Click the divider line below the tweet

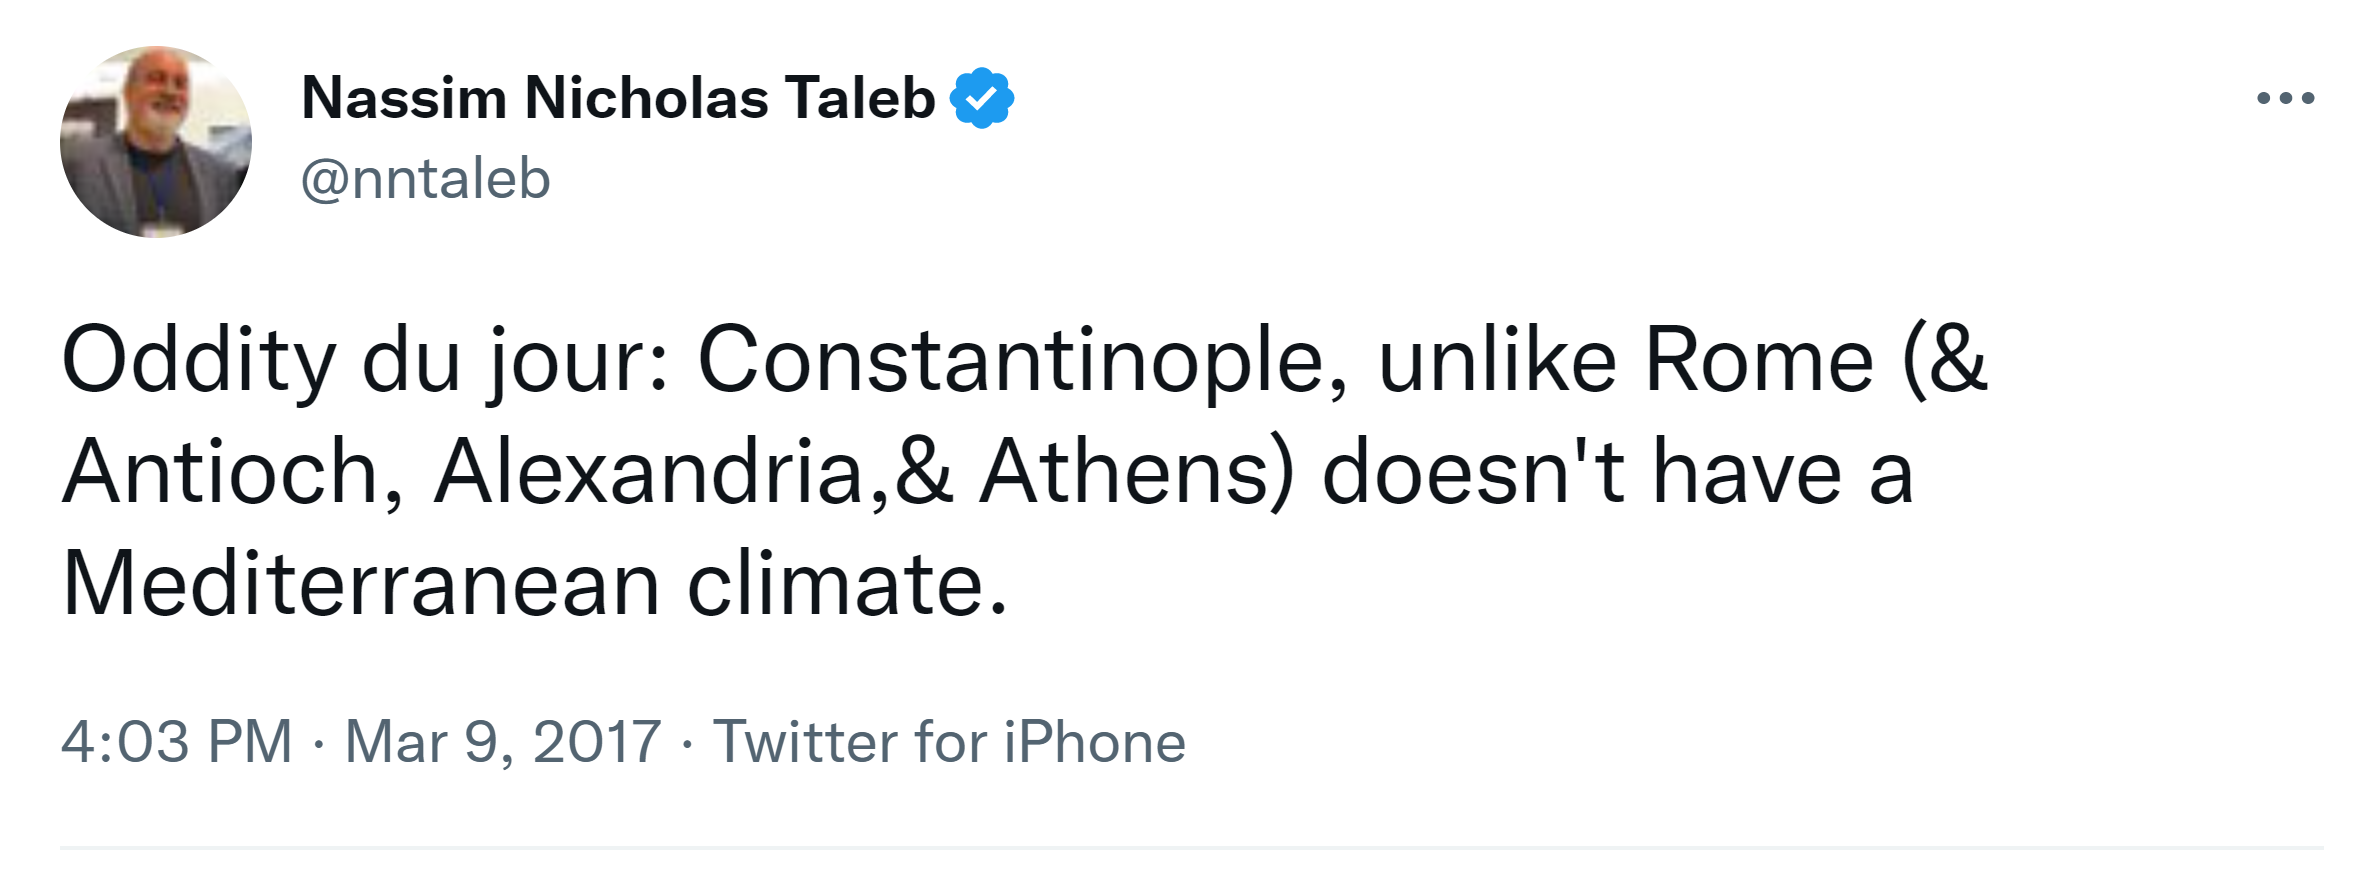(x=1190, y=848)
